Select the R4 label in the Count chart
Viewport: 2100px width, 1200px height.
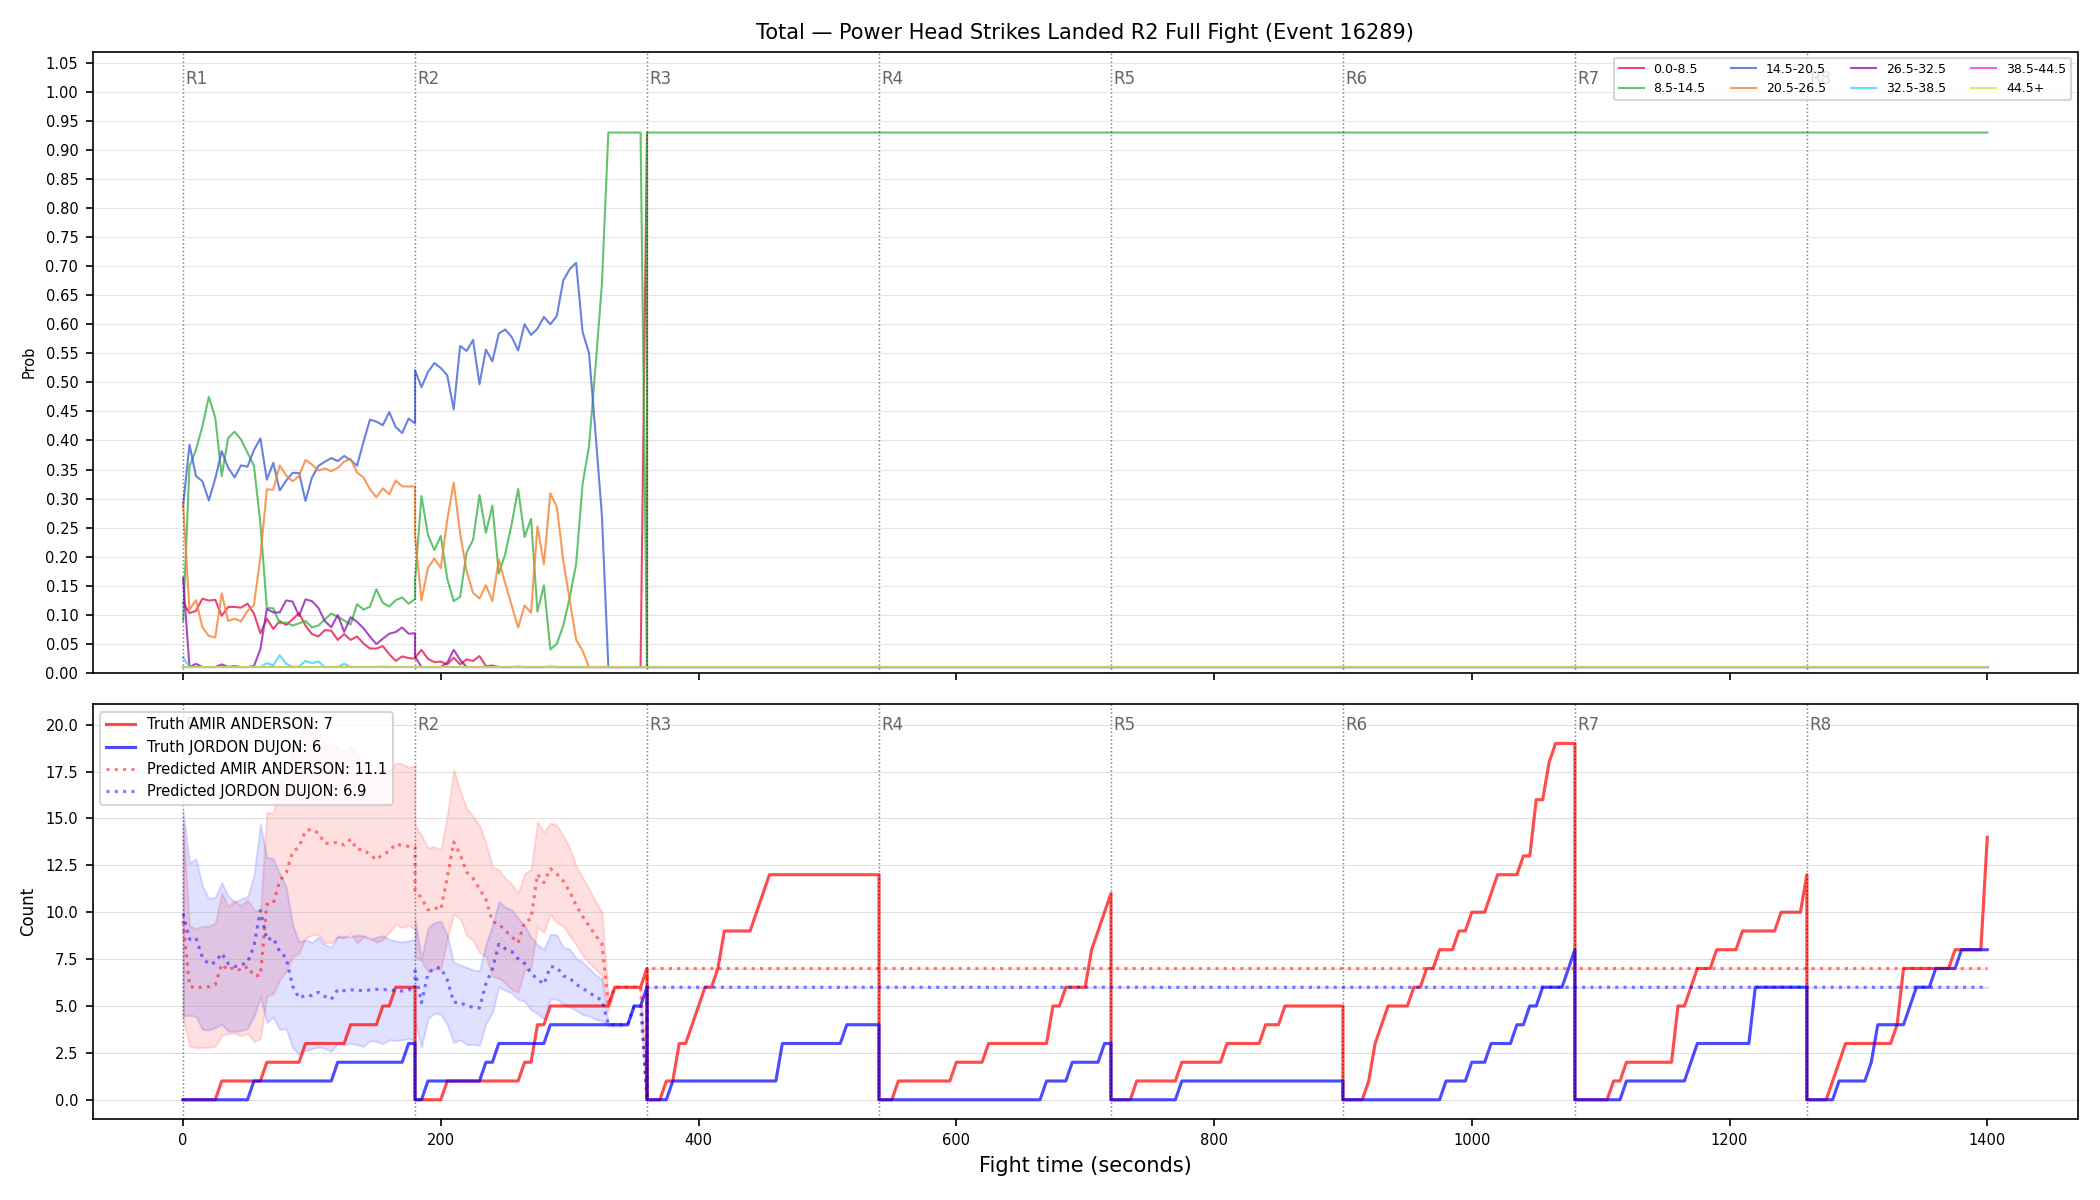892,724
